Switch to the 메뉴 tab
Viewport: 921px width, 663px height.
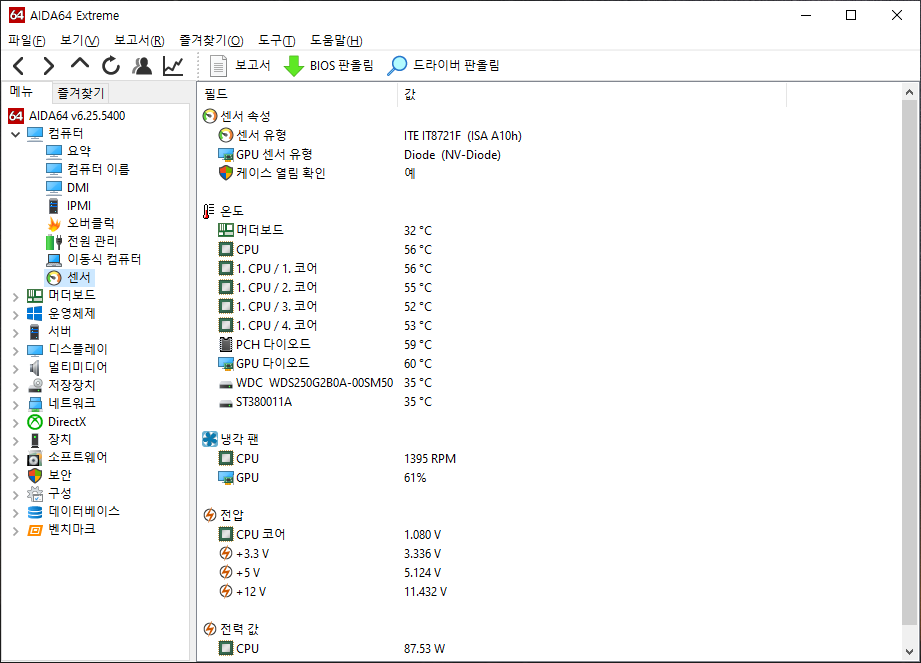[x=21, y=92]
